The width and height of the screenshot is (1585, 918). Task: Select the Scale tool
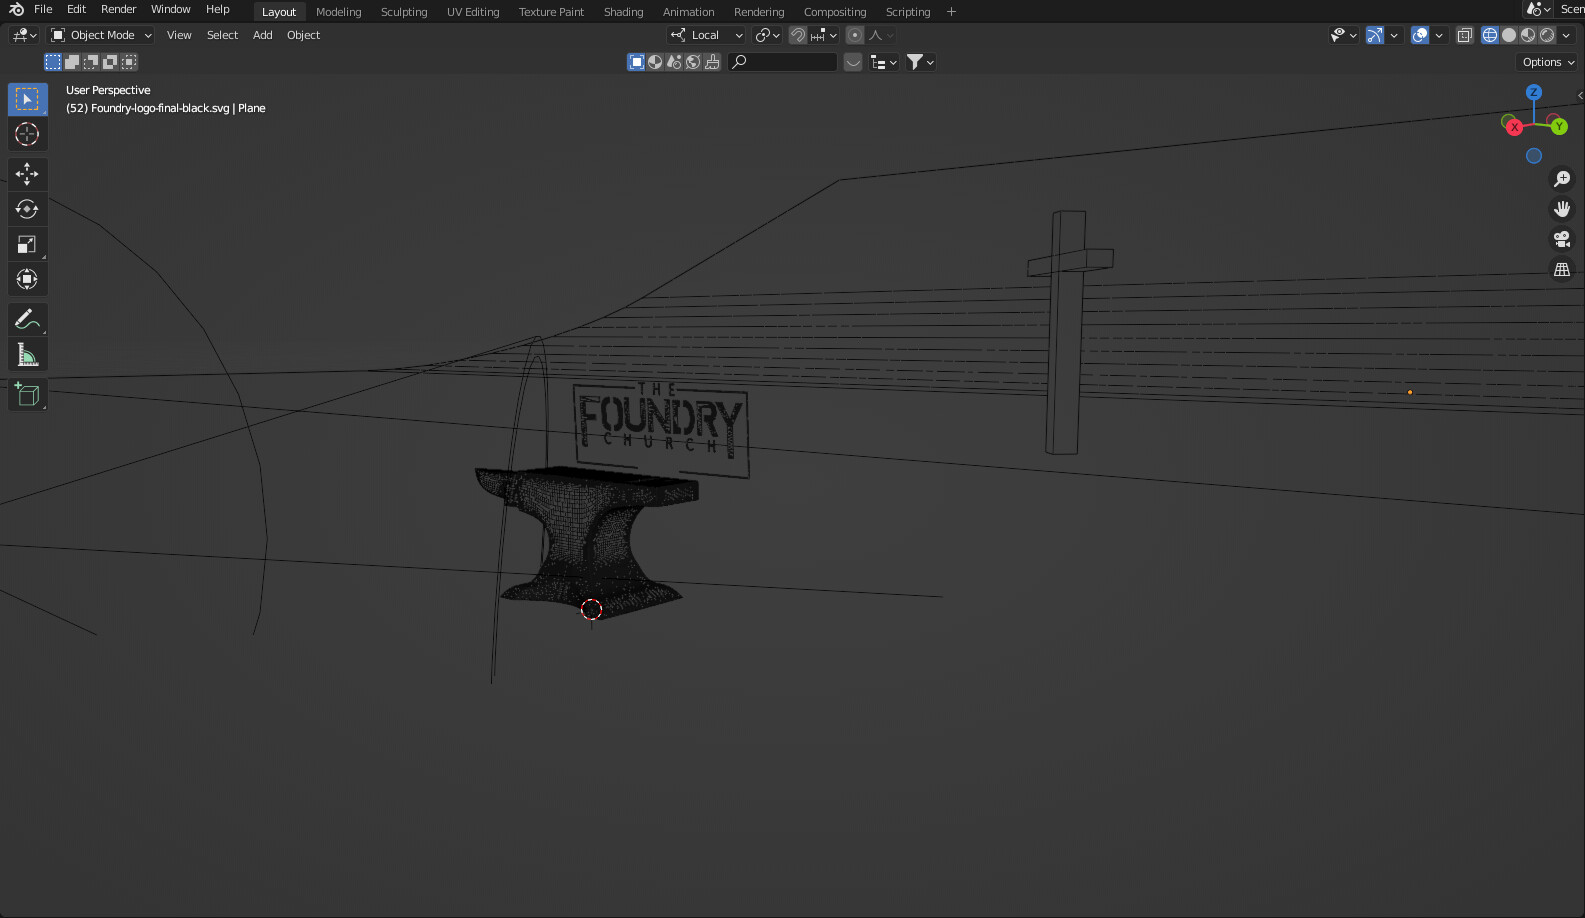pyautogui.click(x=27, y=244)
